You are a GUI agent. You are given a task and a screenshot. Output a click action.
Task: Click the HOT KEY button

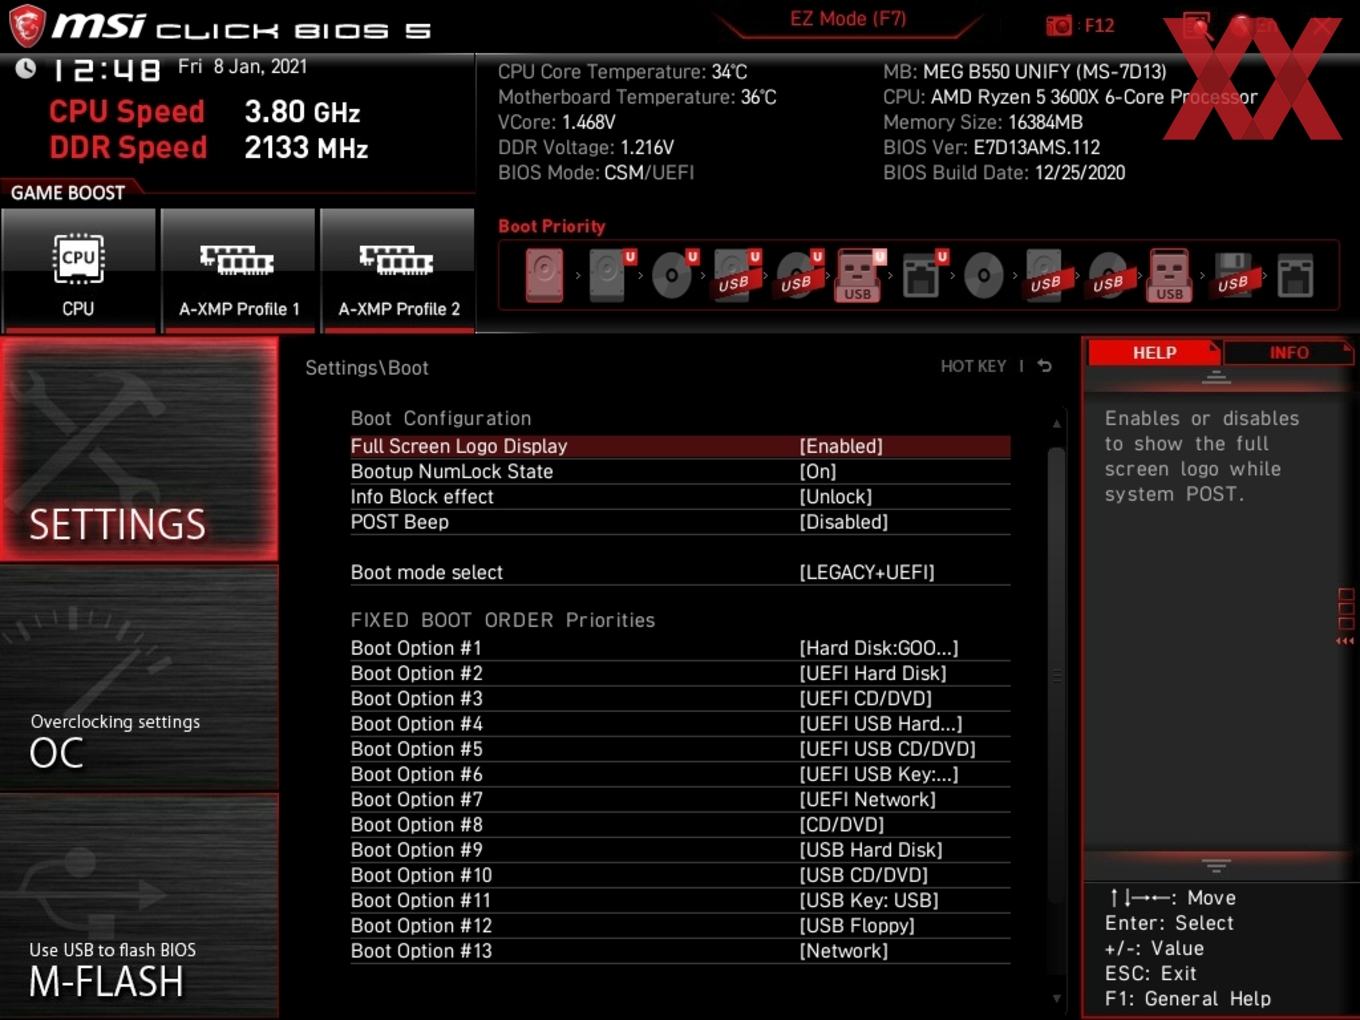click(973, 366)
